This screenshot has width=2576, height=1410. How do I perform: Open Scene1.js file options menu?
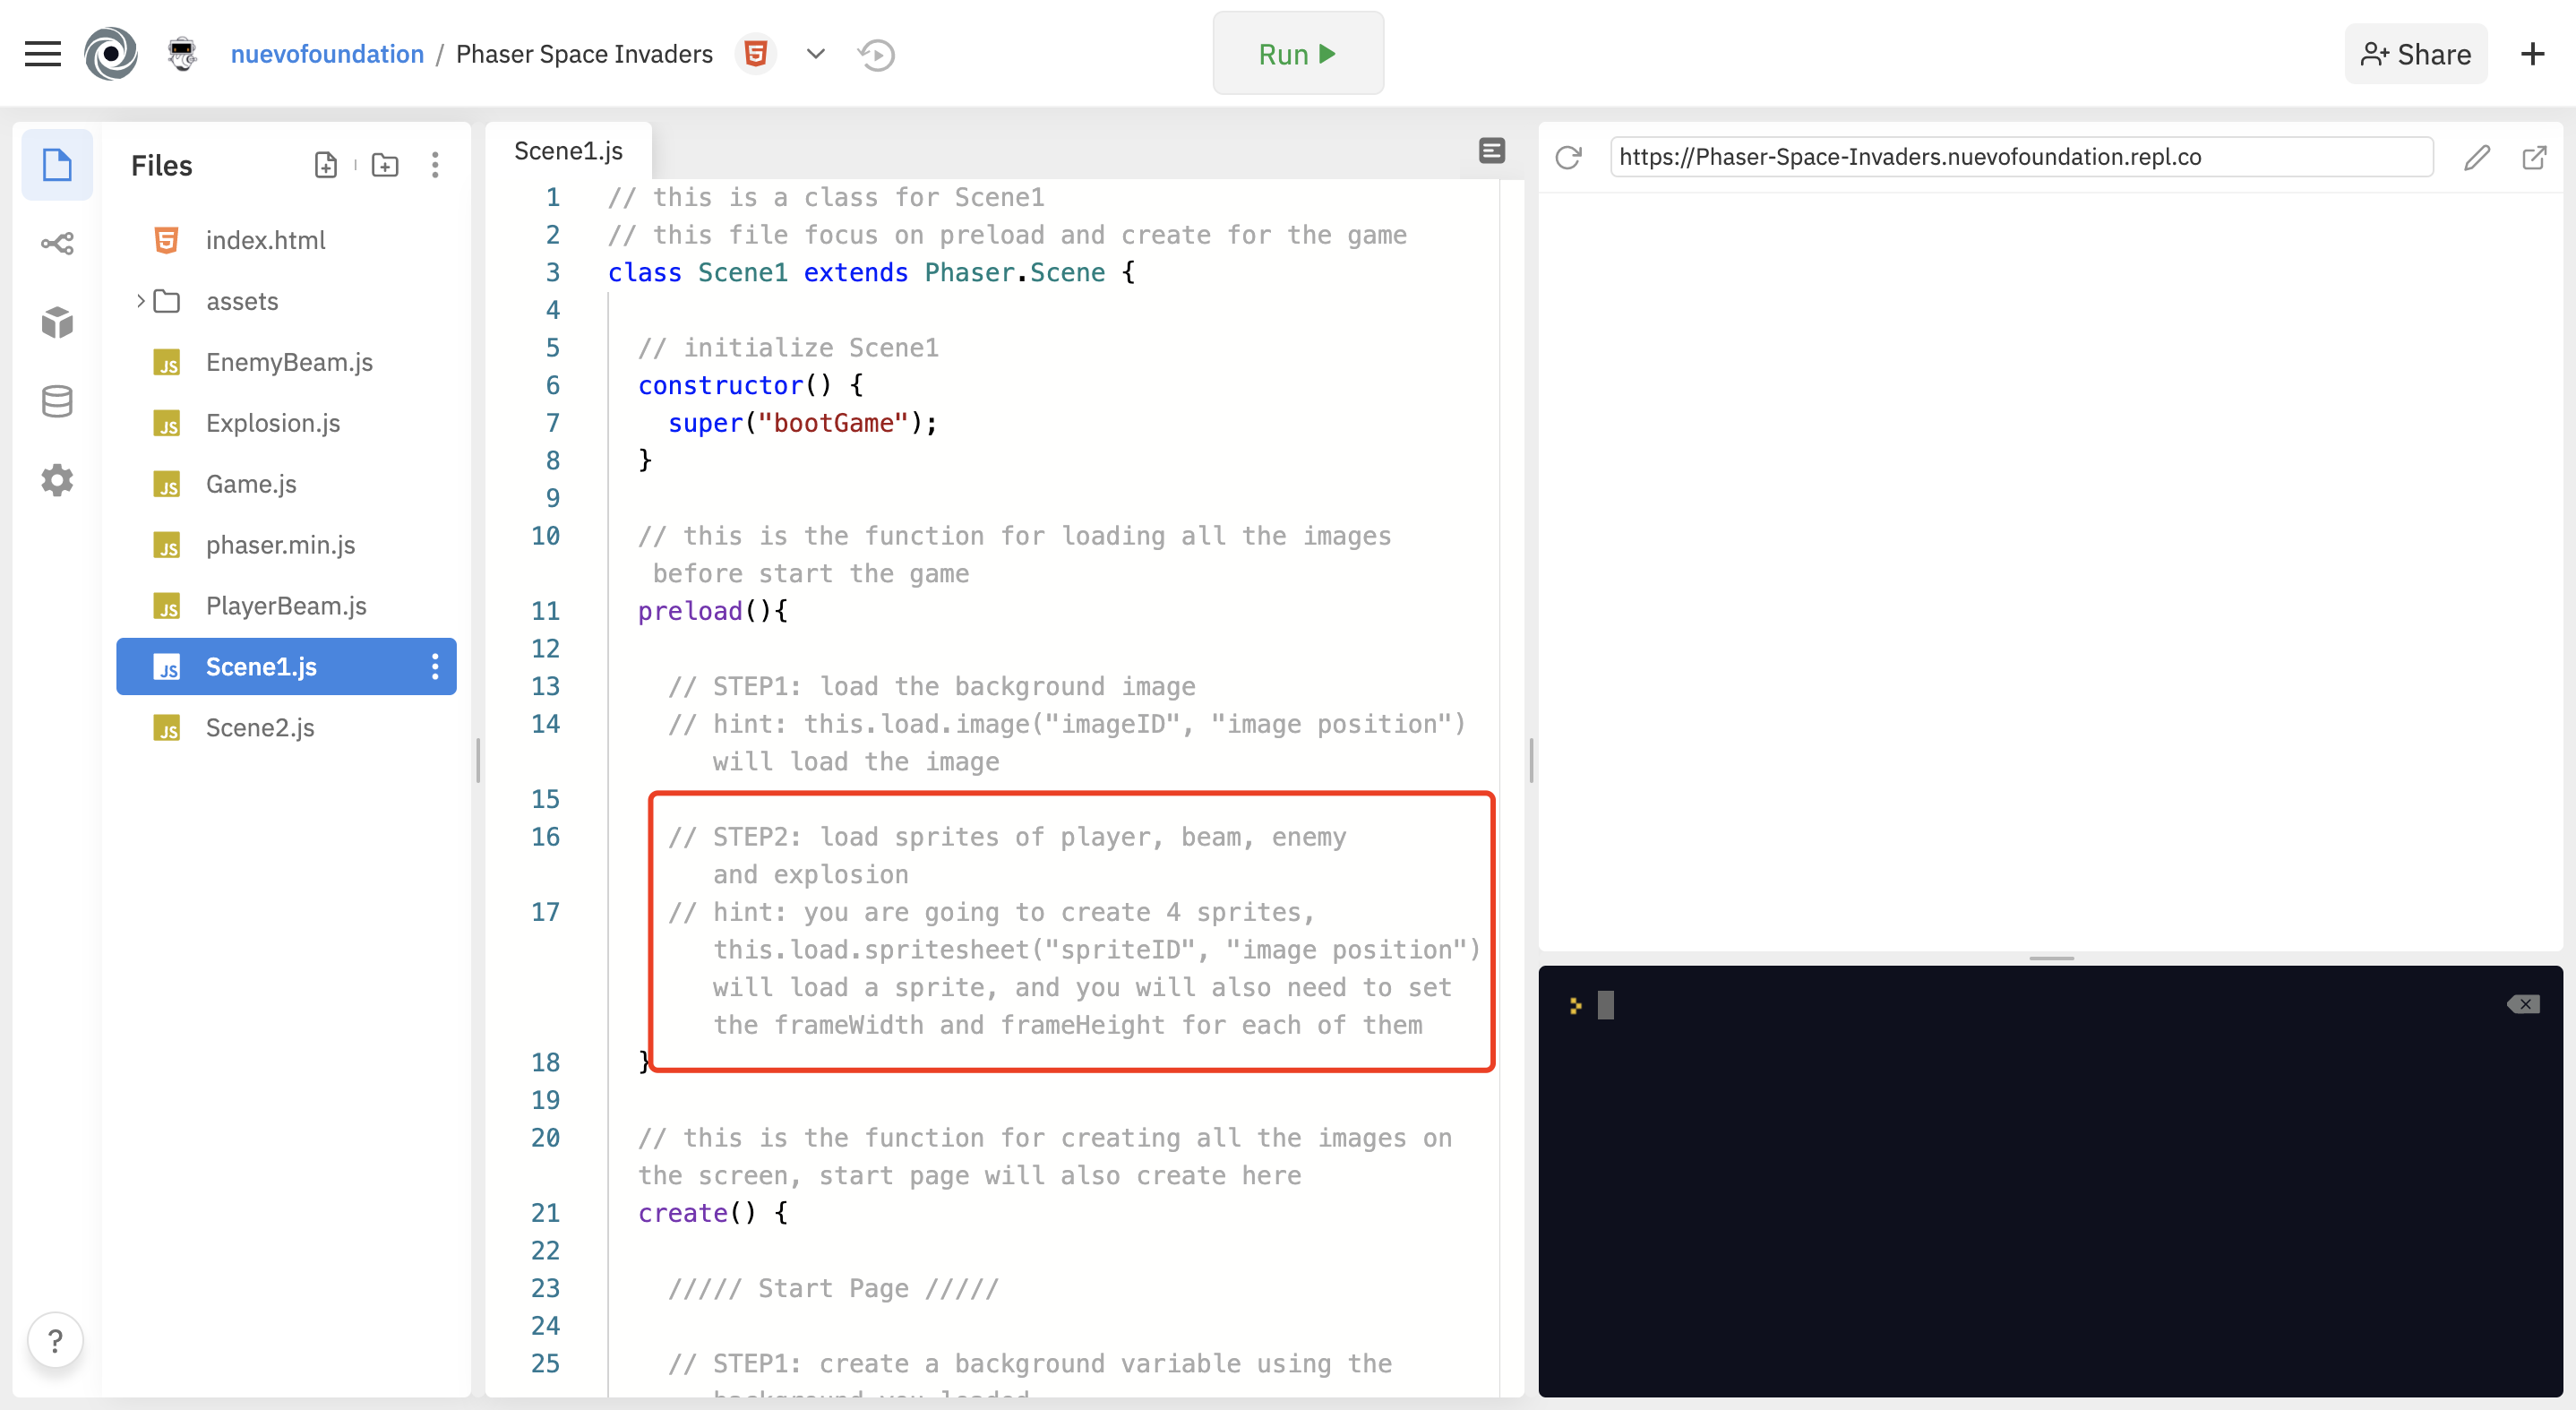point(435,667)
